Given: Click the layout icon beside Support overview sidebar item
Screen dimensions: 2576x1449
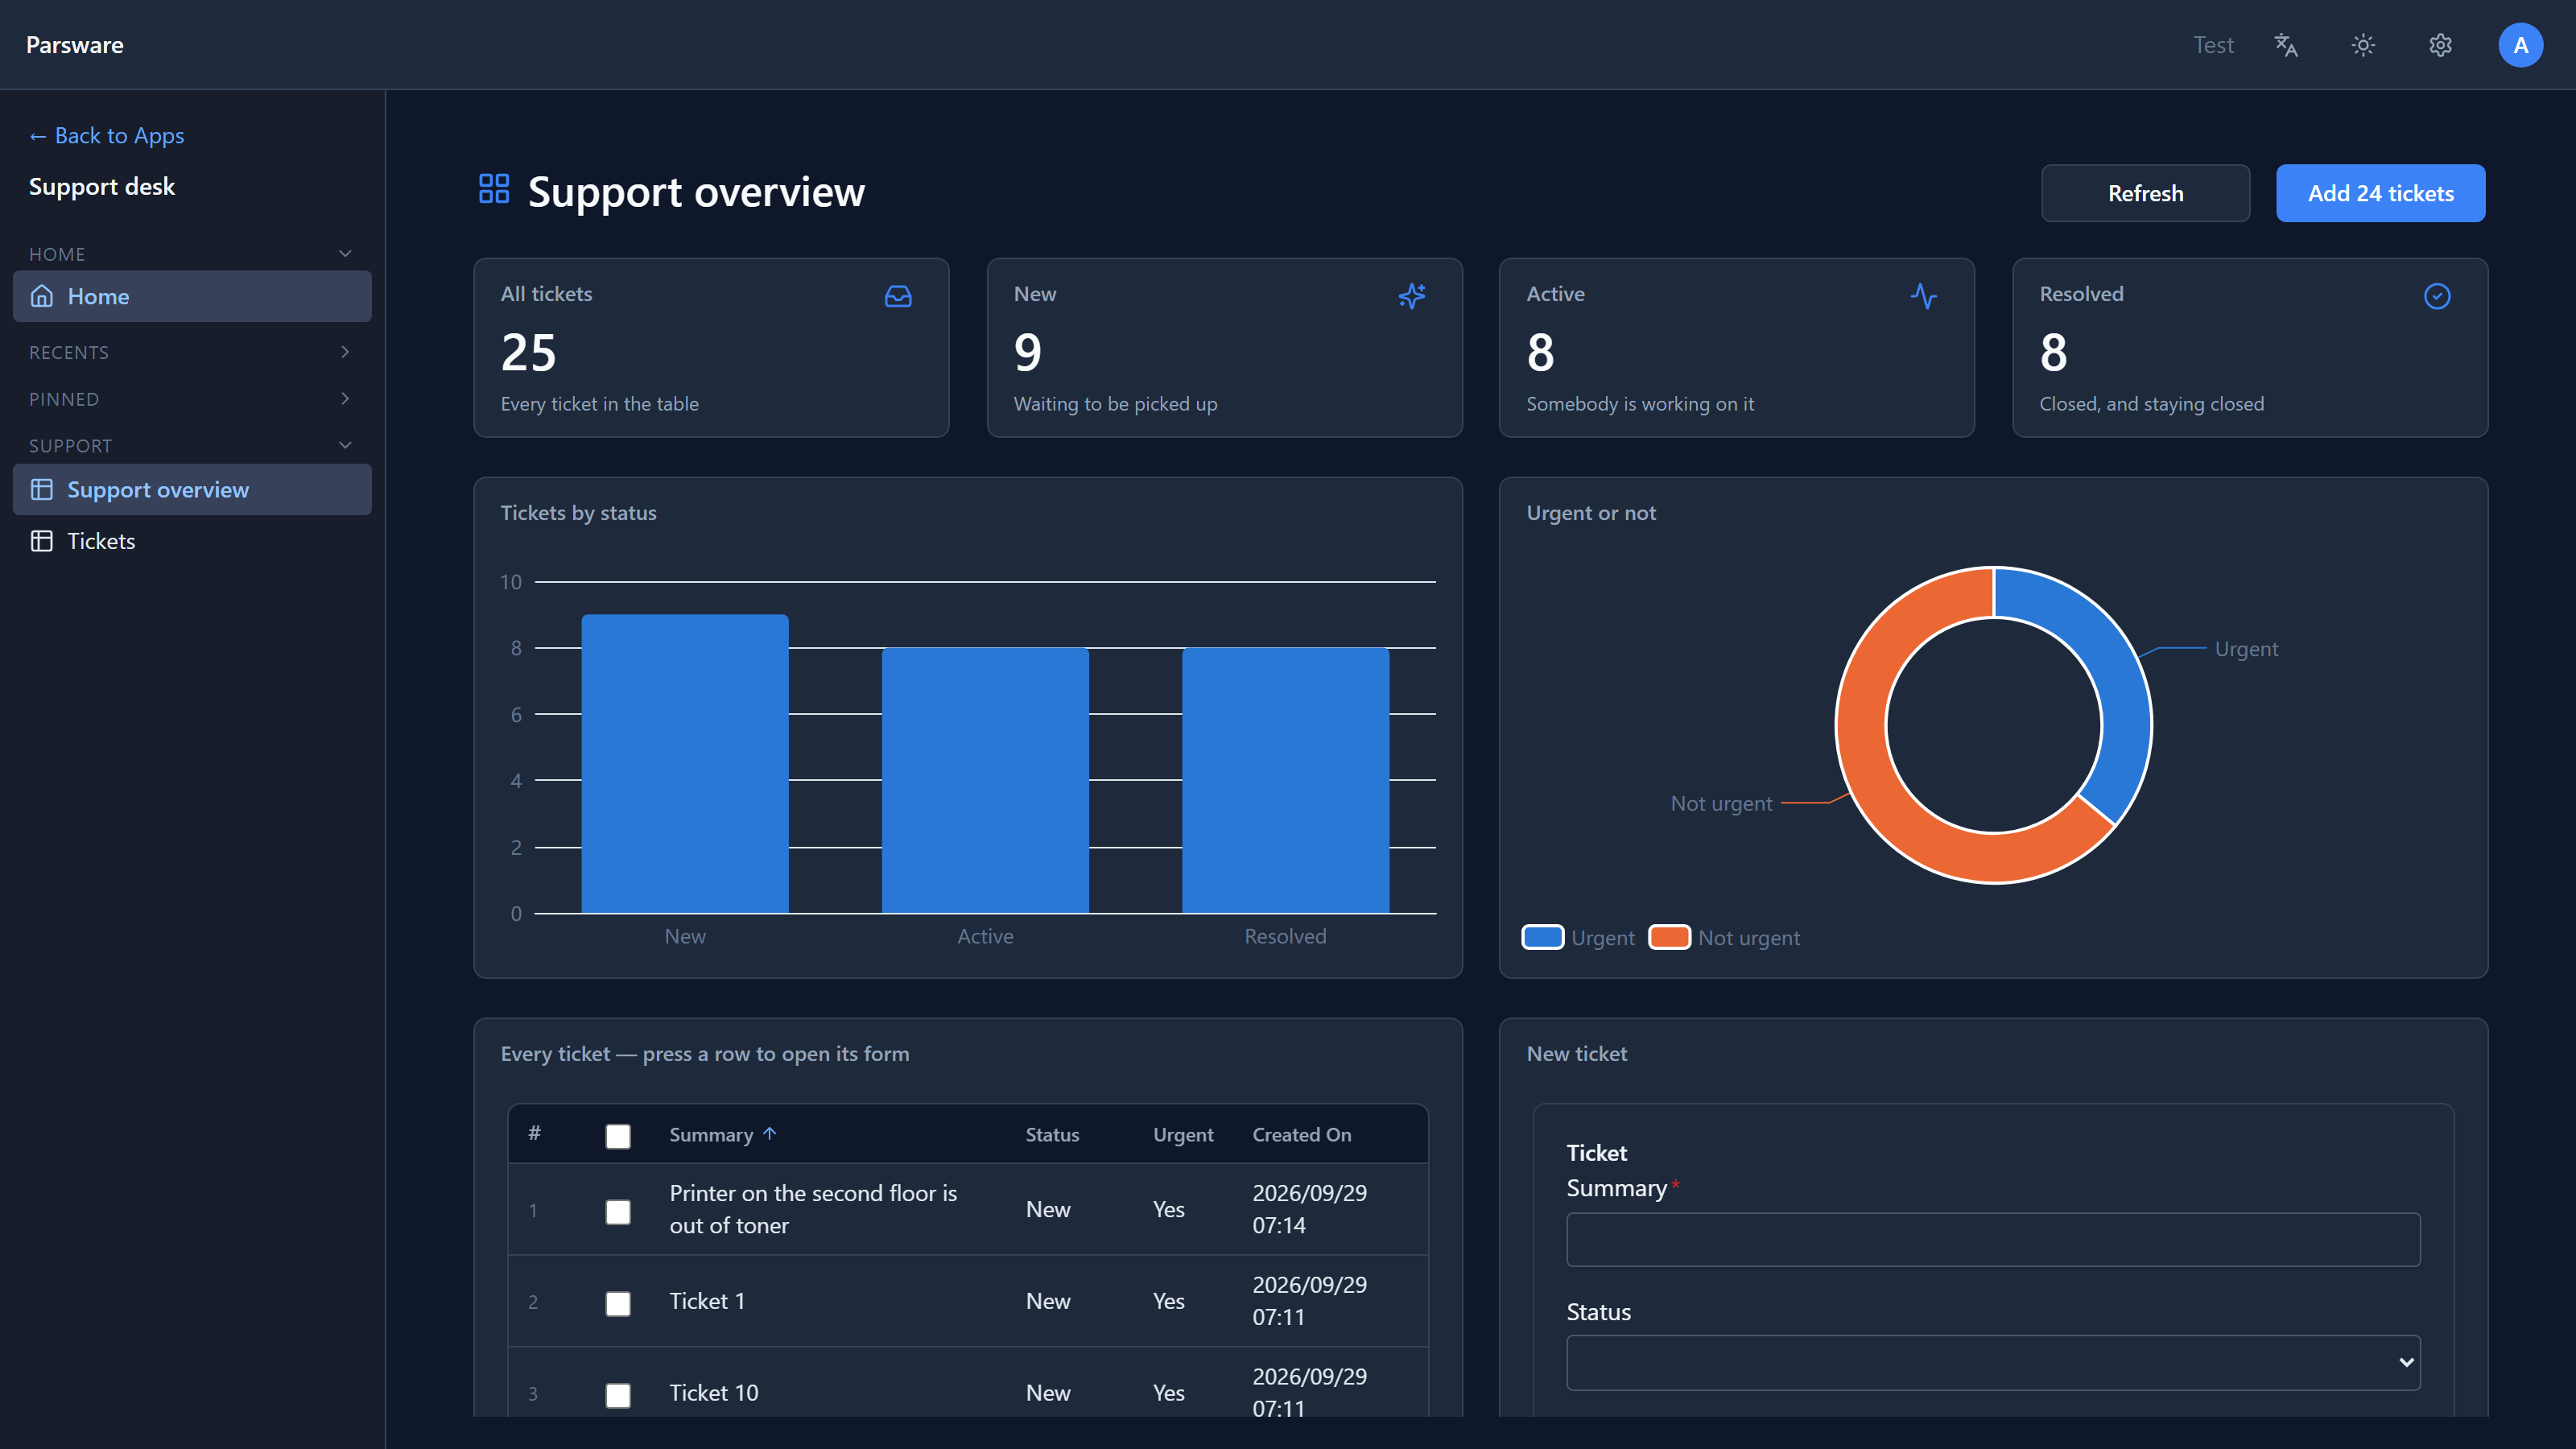Looking at the screenshot, I should pos(42,490).
